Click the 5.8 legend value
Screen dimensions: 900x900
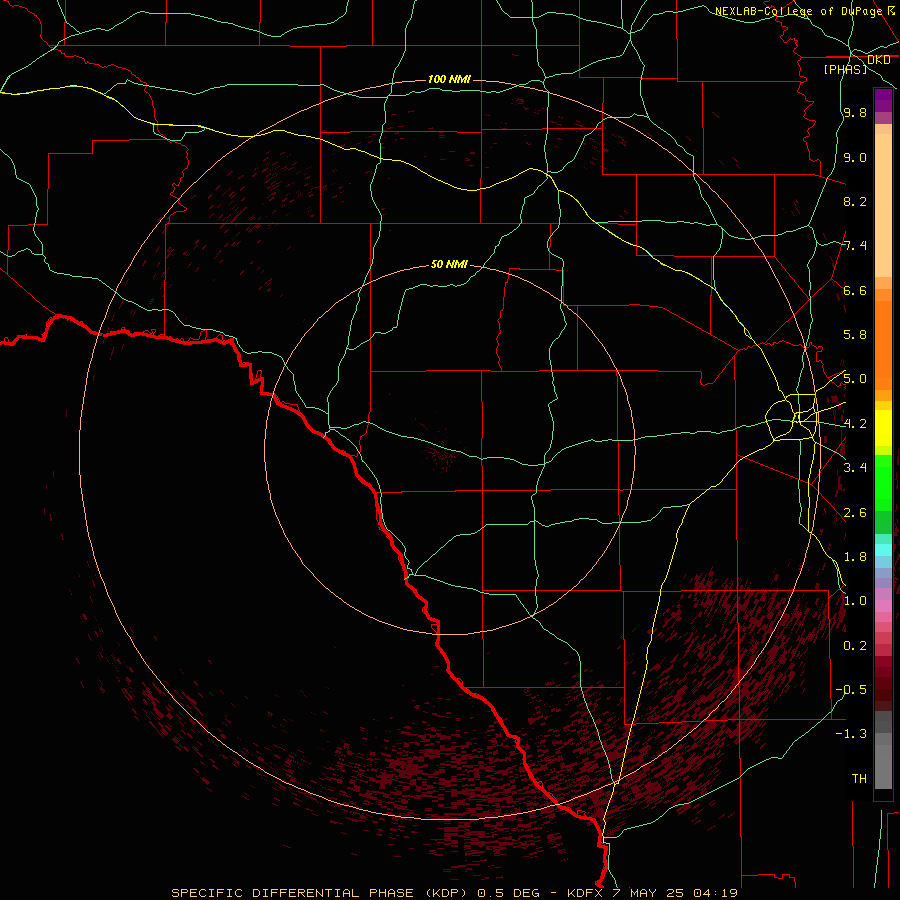(855, 335)
